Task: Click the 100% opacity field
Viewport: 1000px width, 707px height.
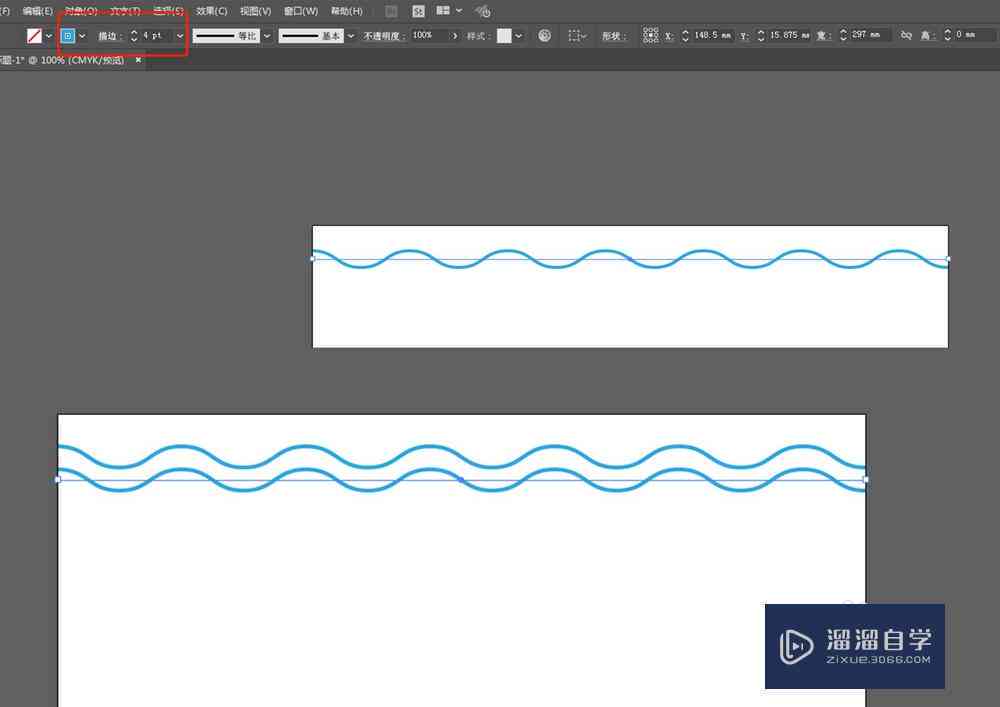Action: pos(429,35)
